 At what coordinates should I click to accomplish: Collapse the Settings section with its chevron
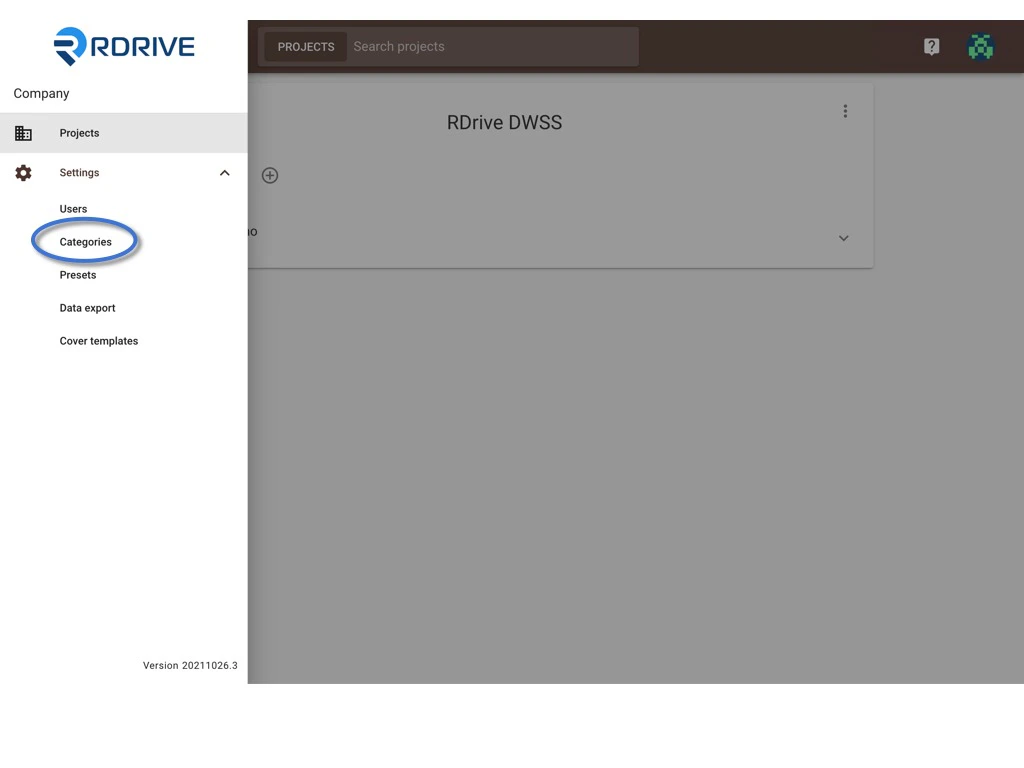coord(224,172)
